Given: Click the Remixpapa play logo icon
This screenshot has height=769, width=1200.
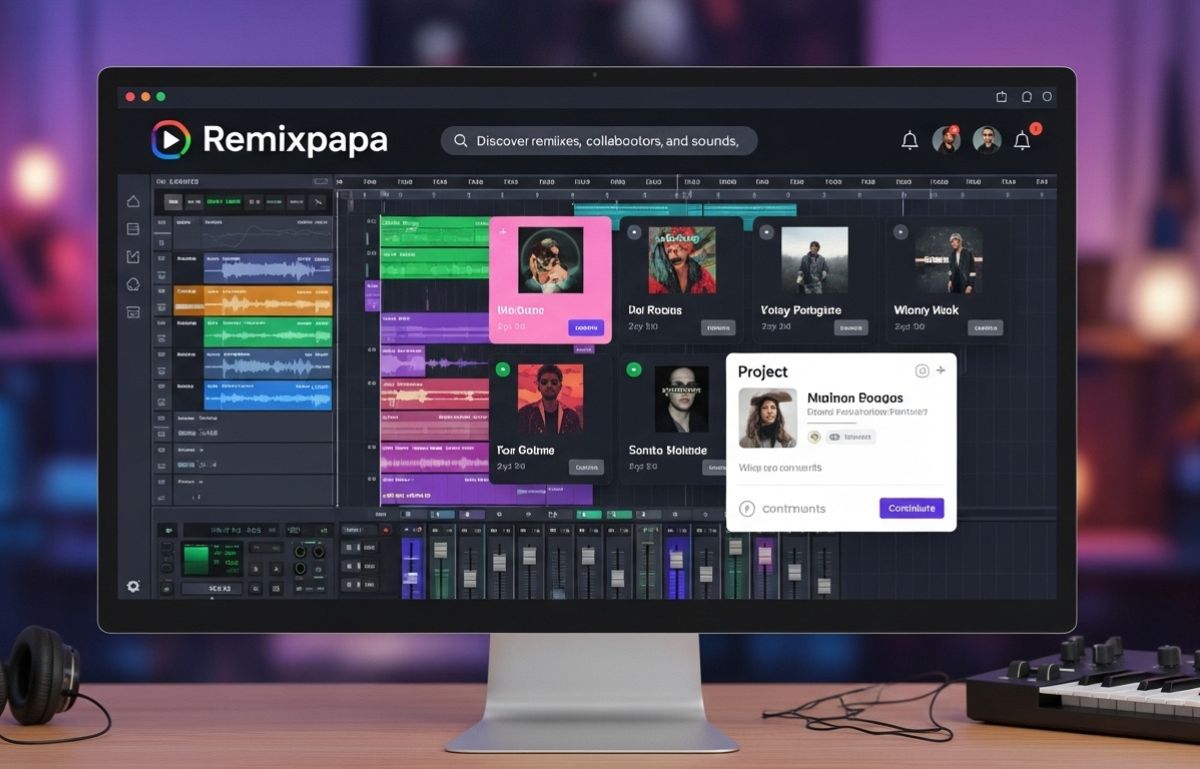Looking at the screenshot, I should tap(170, 140).
